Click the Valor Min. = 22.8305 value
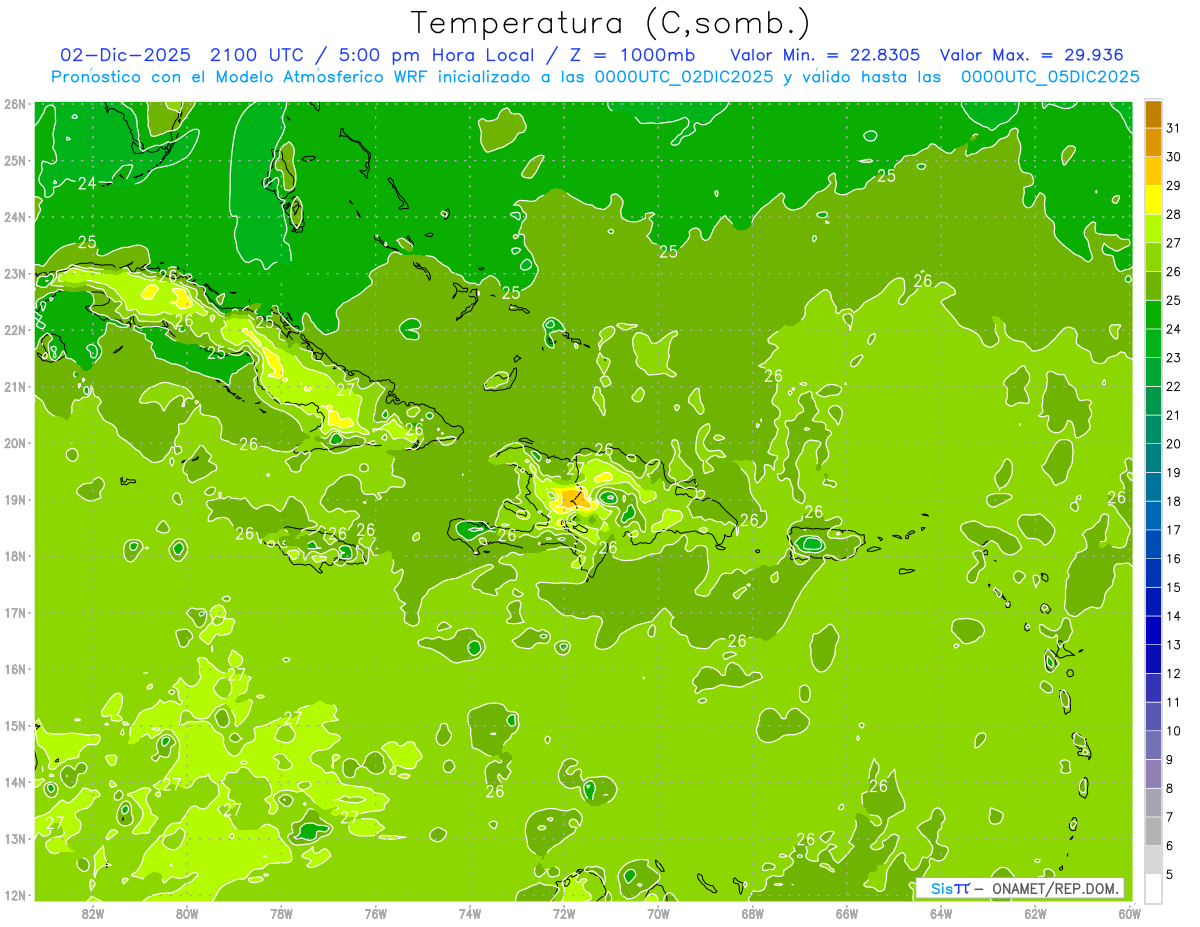The image size is (1200, 927). [825, 55]
